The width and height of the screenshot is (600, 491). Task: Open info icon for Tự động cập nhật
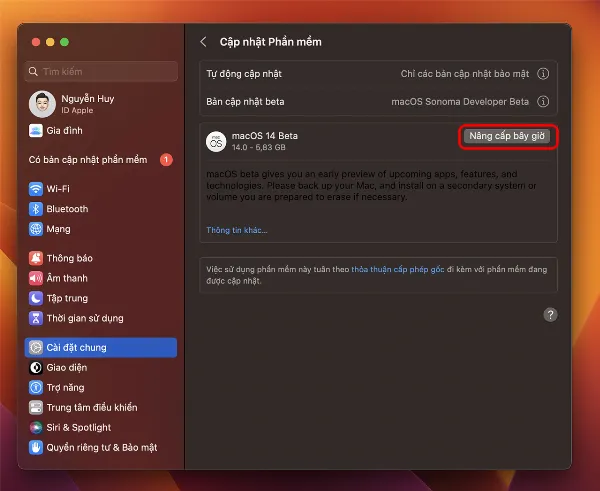[543, 73]
